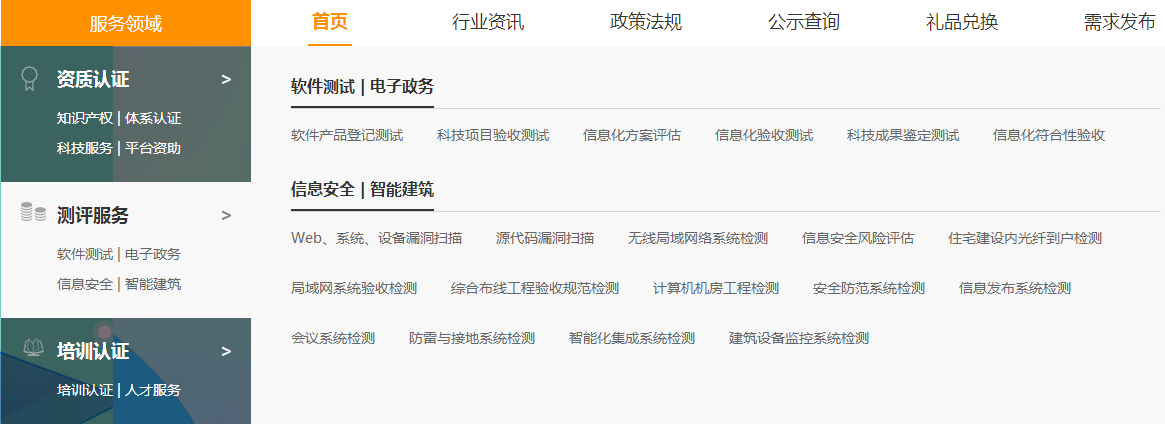Select the 源代码漏洞扫描 link
1165x424 pixels.
click(x=545, y=238)
